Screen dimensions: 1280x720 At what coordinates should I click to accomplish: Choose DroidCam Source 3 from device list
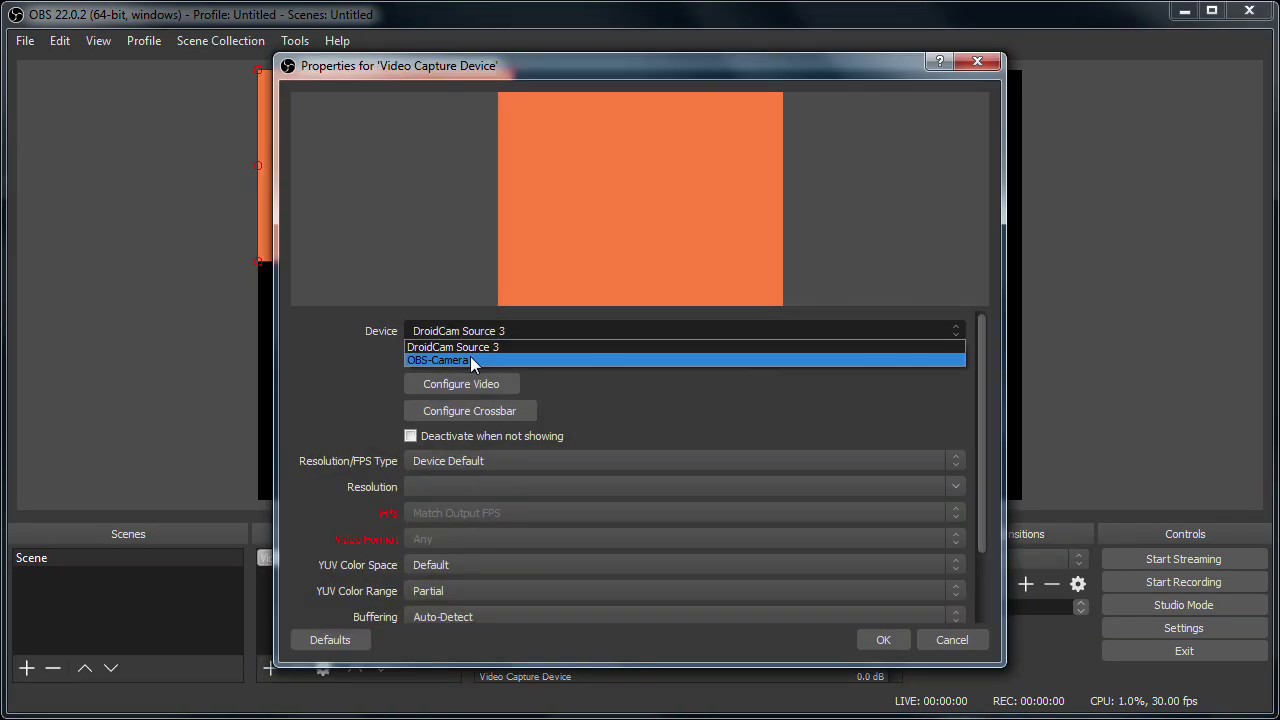[x=685, y=347]
